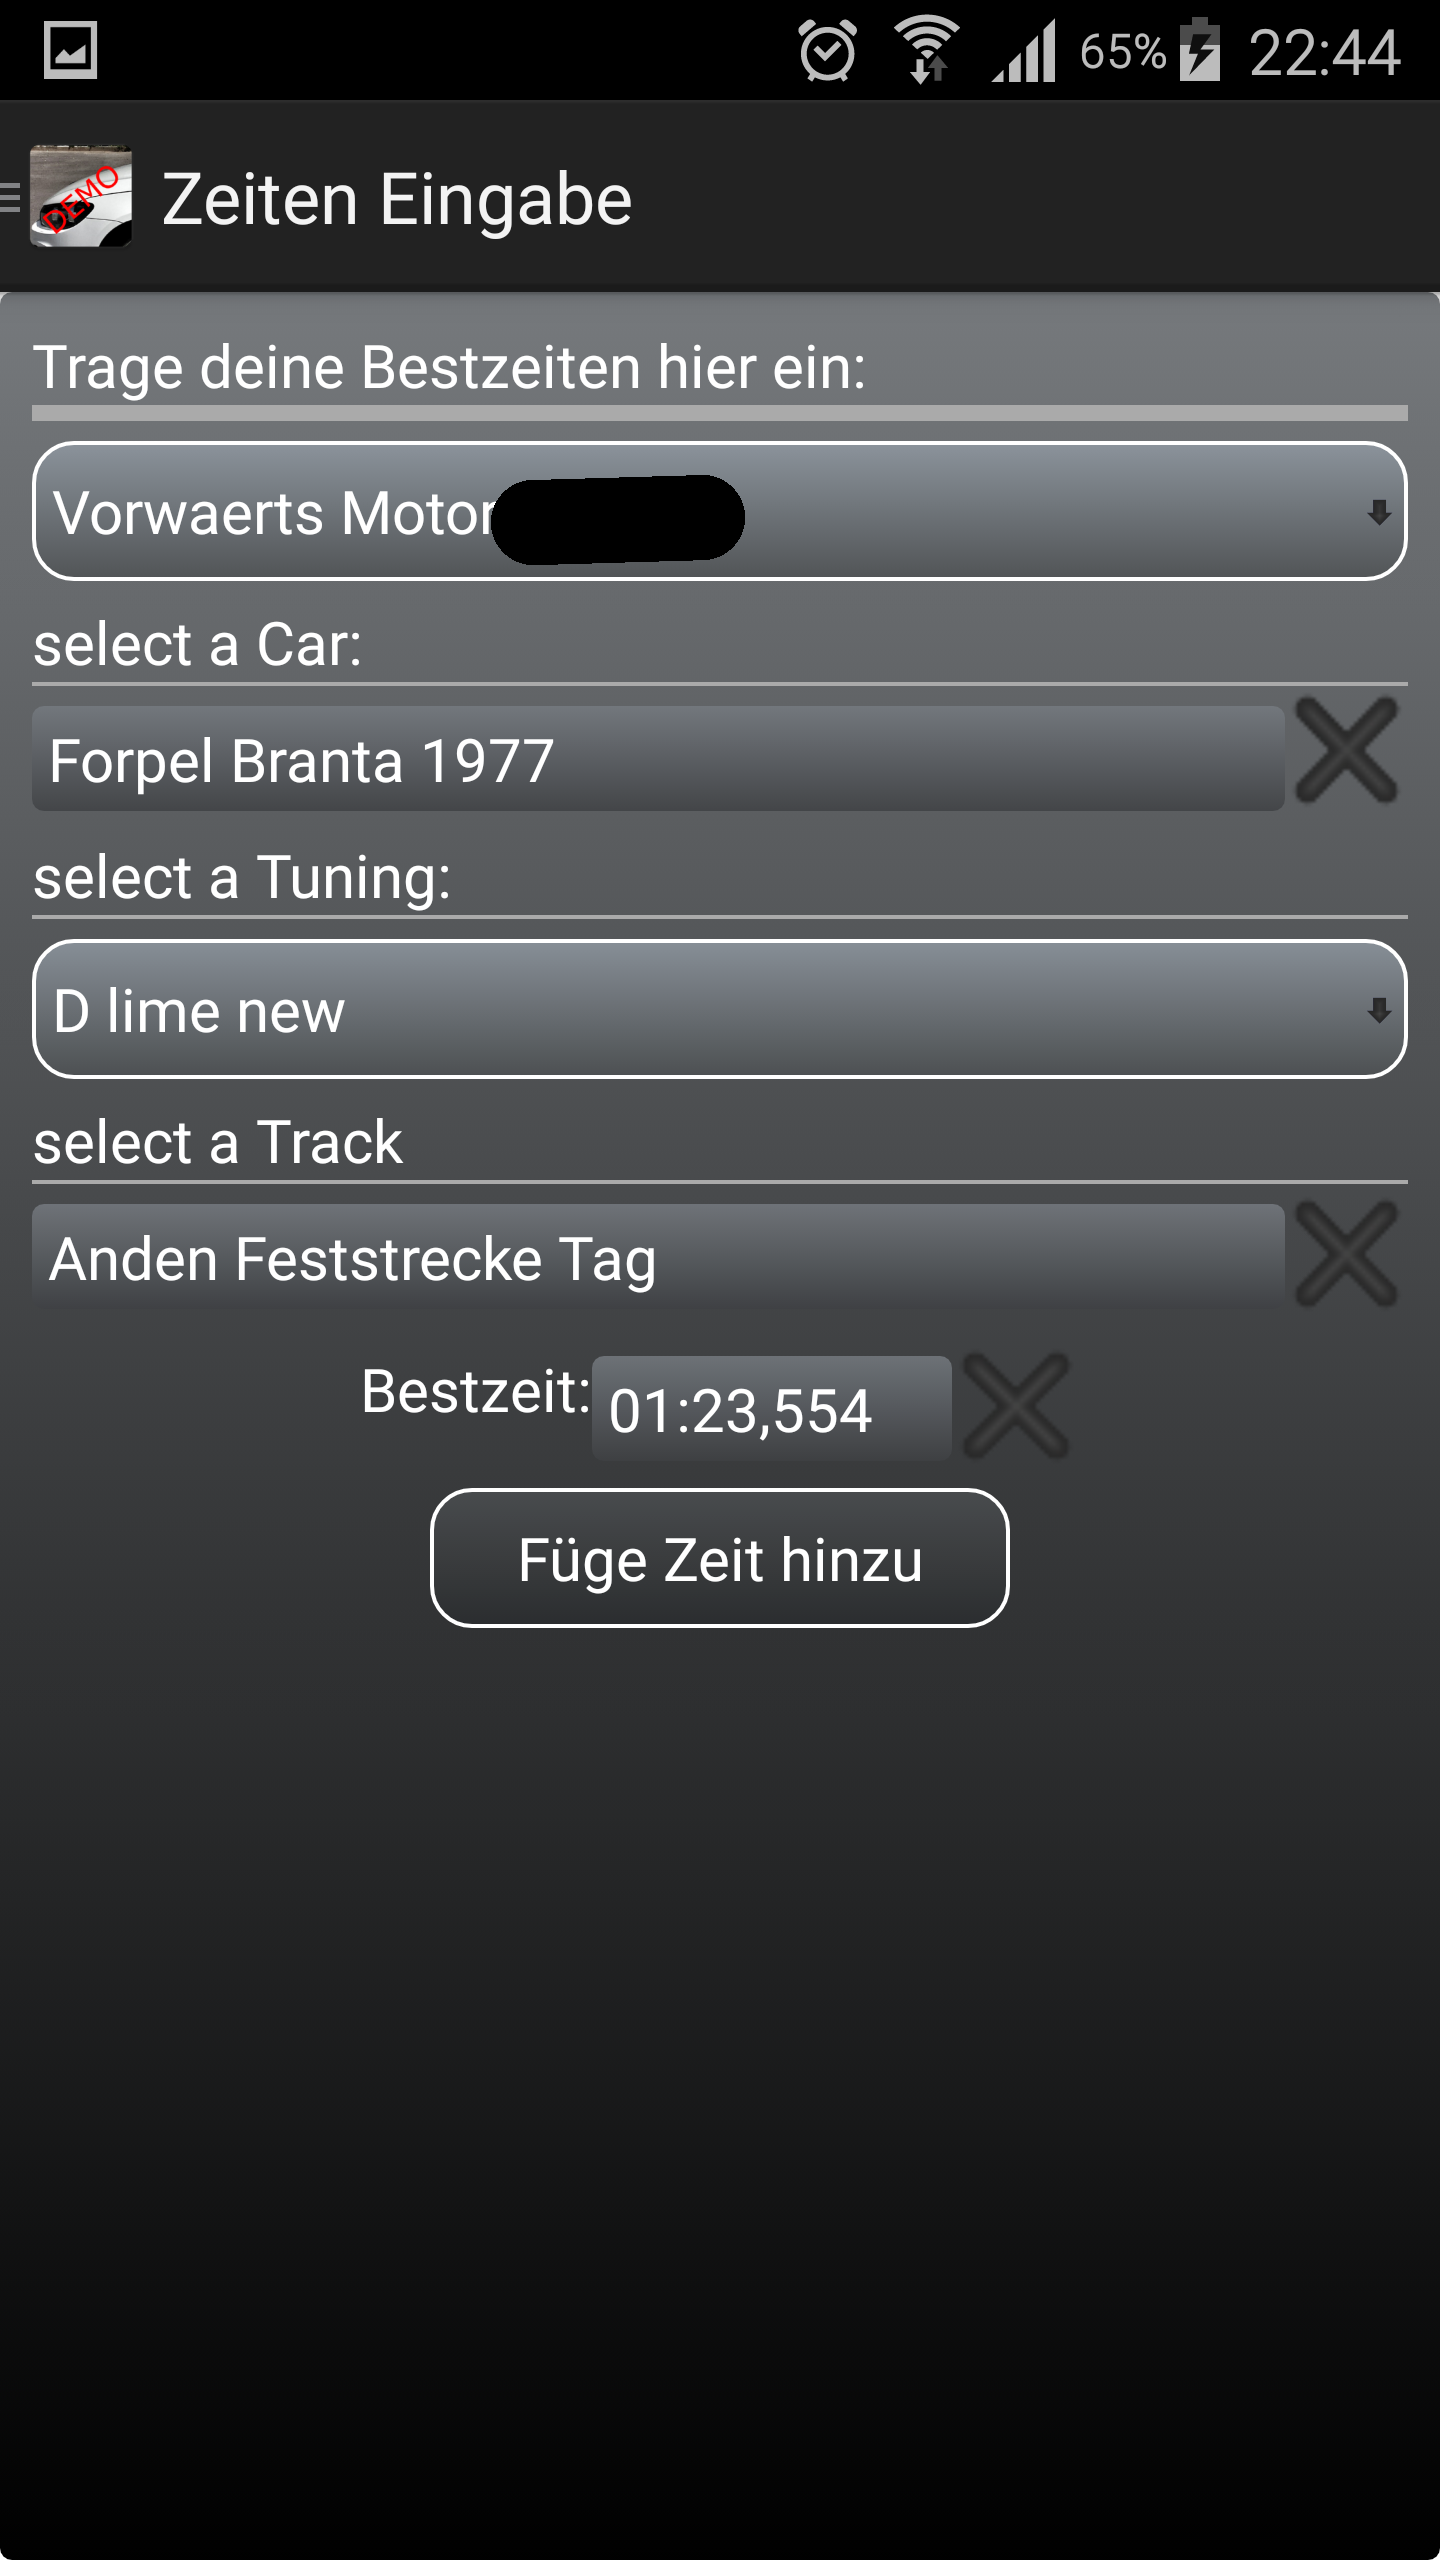This screenshot has width=1440, height=2560.
Task: Edit the Forpel Branta 1977 car field
Action: coord(658,759)
